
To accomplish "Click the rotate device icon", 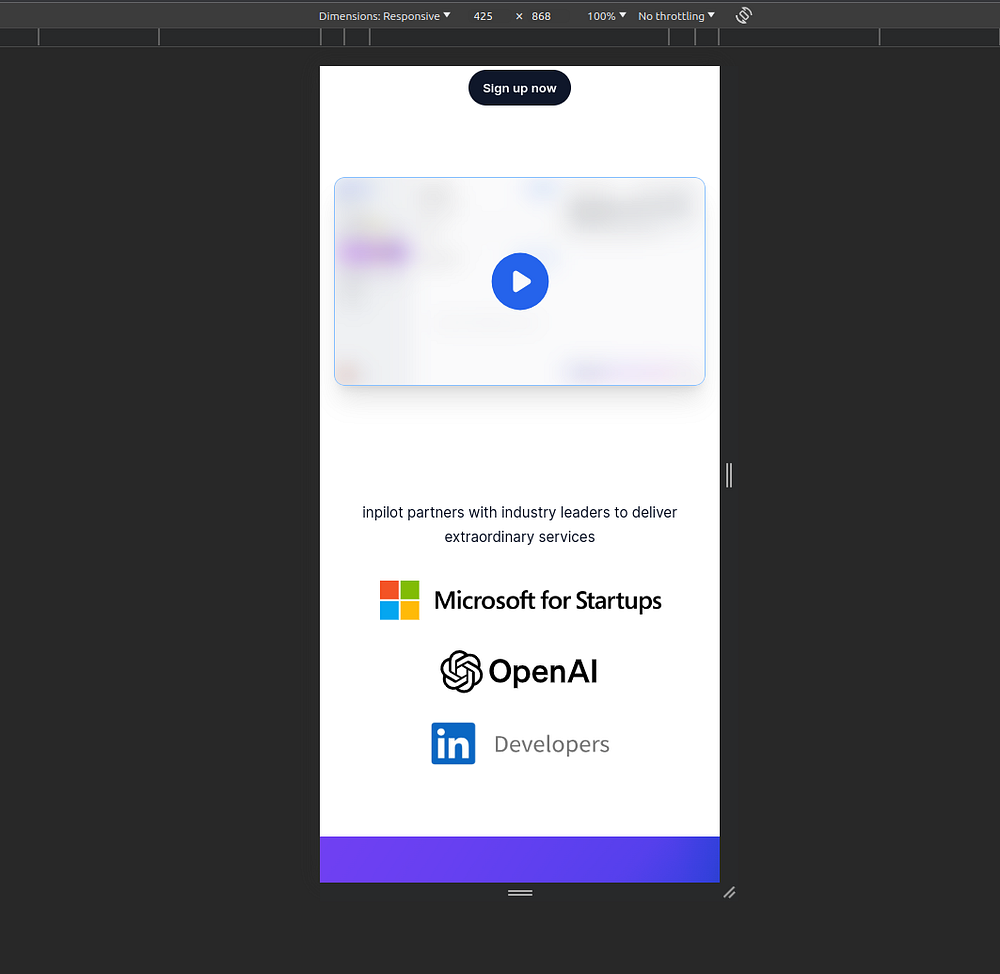I will [744, 15].
